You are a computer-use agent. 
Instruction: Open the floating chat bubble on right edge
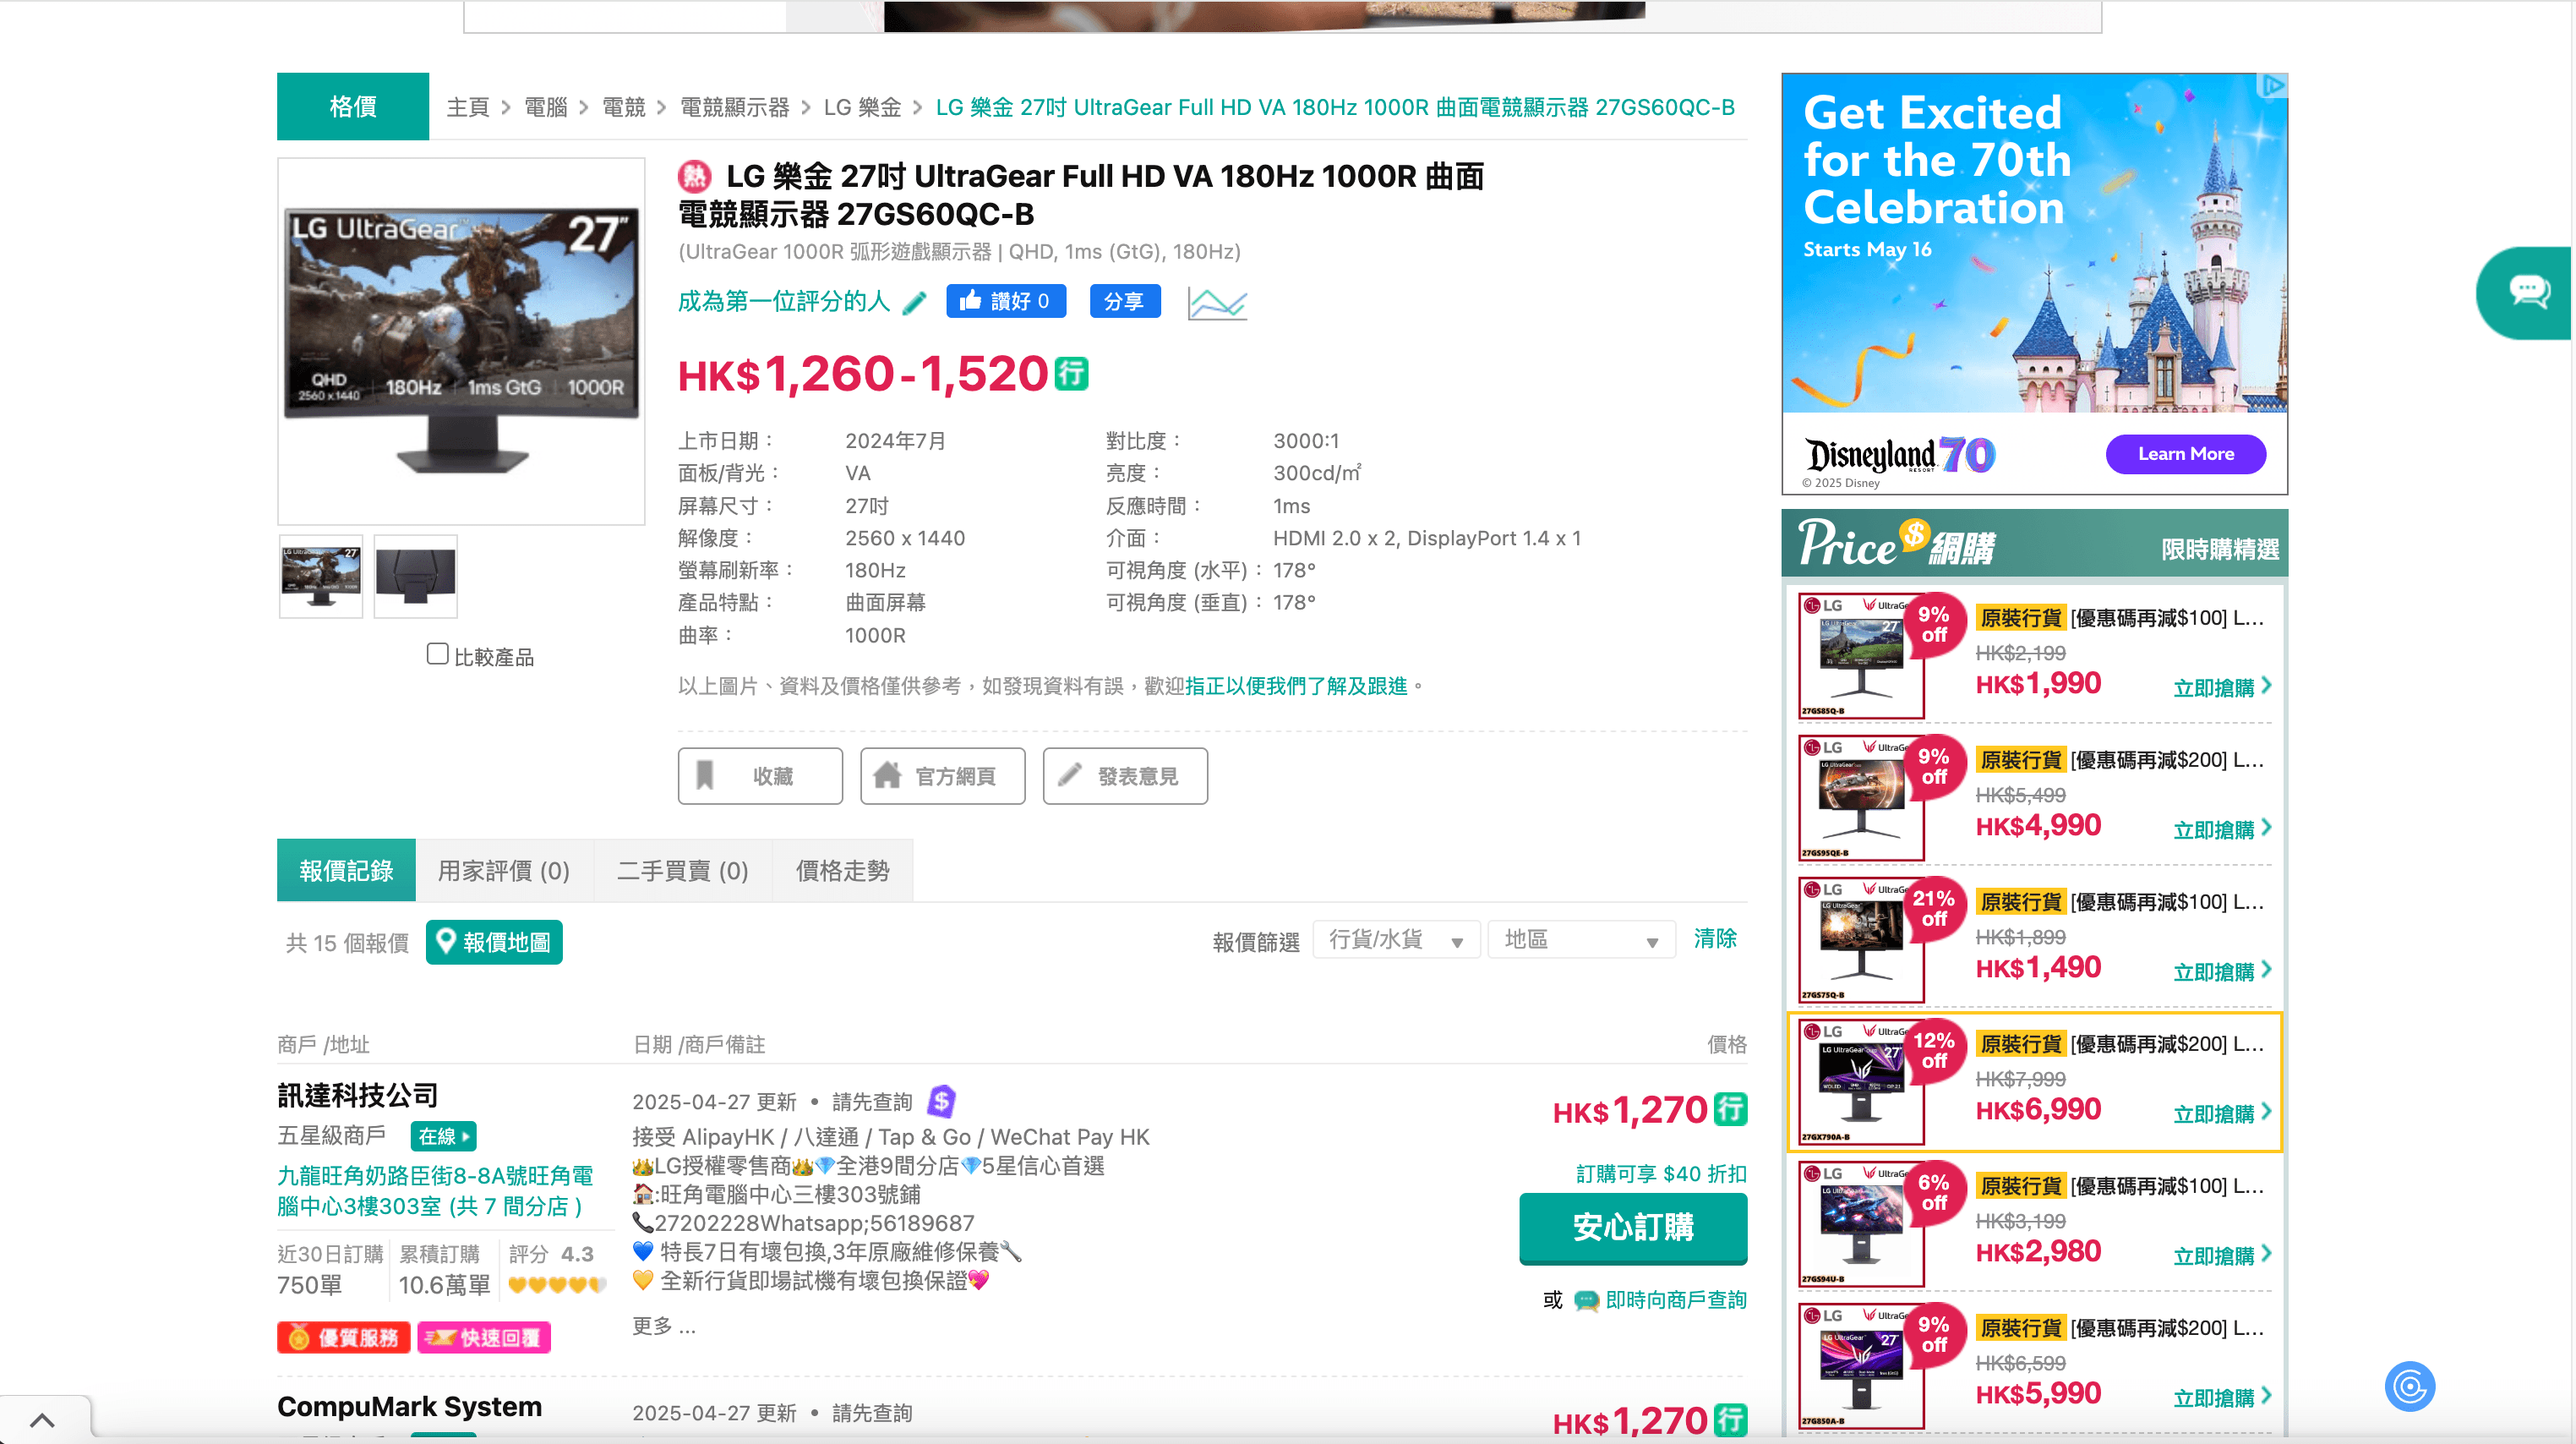tap(2529, 291)
